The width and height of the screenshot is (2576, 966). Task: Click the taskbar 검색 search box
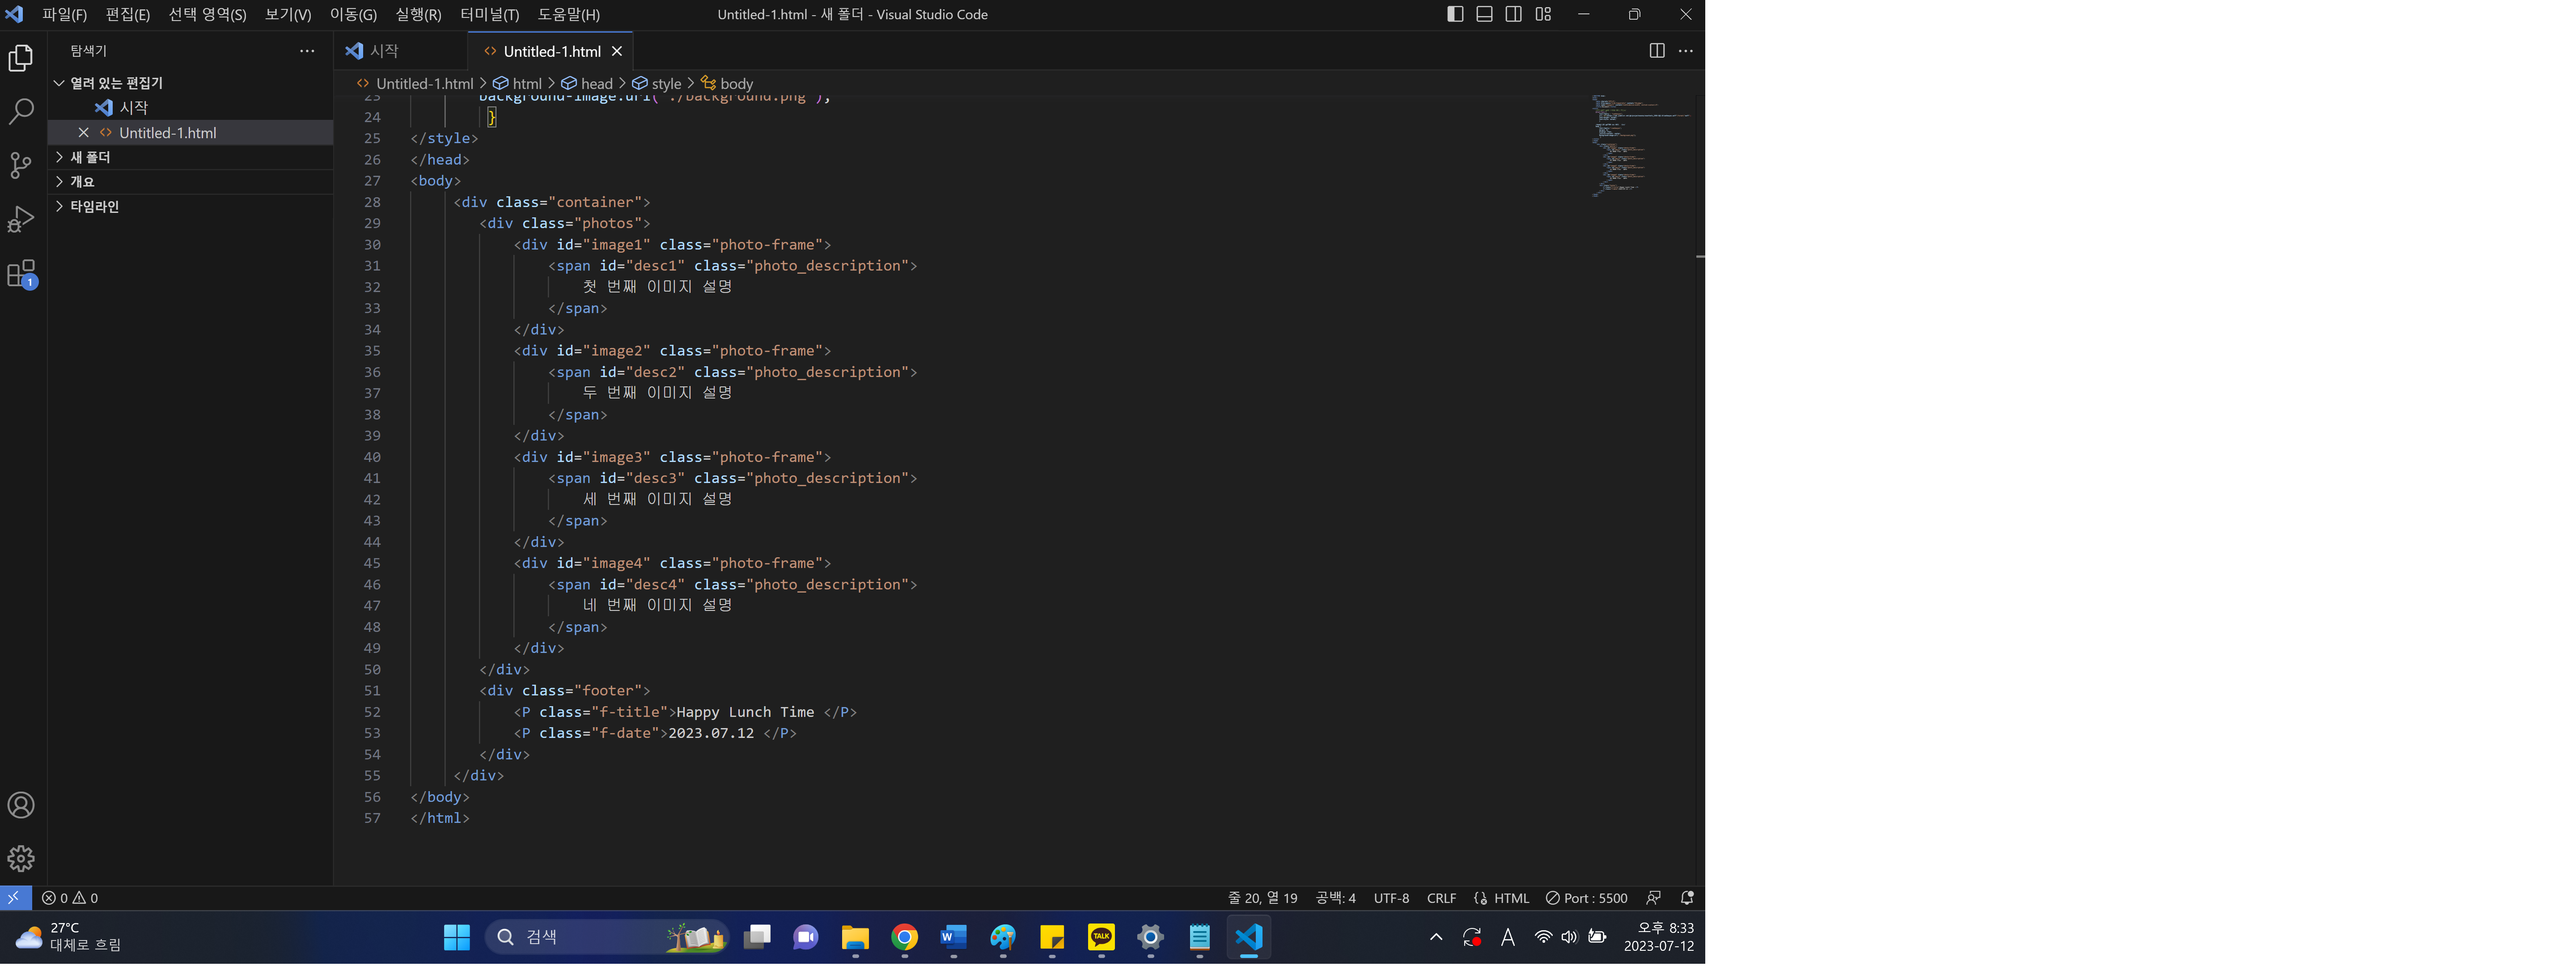tap(607, 937)
